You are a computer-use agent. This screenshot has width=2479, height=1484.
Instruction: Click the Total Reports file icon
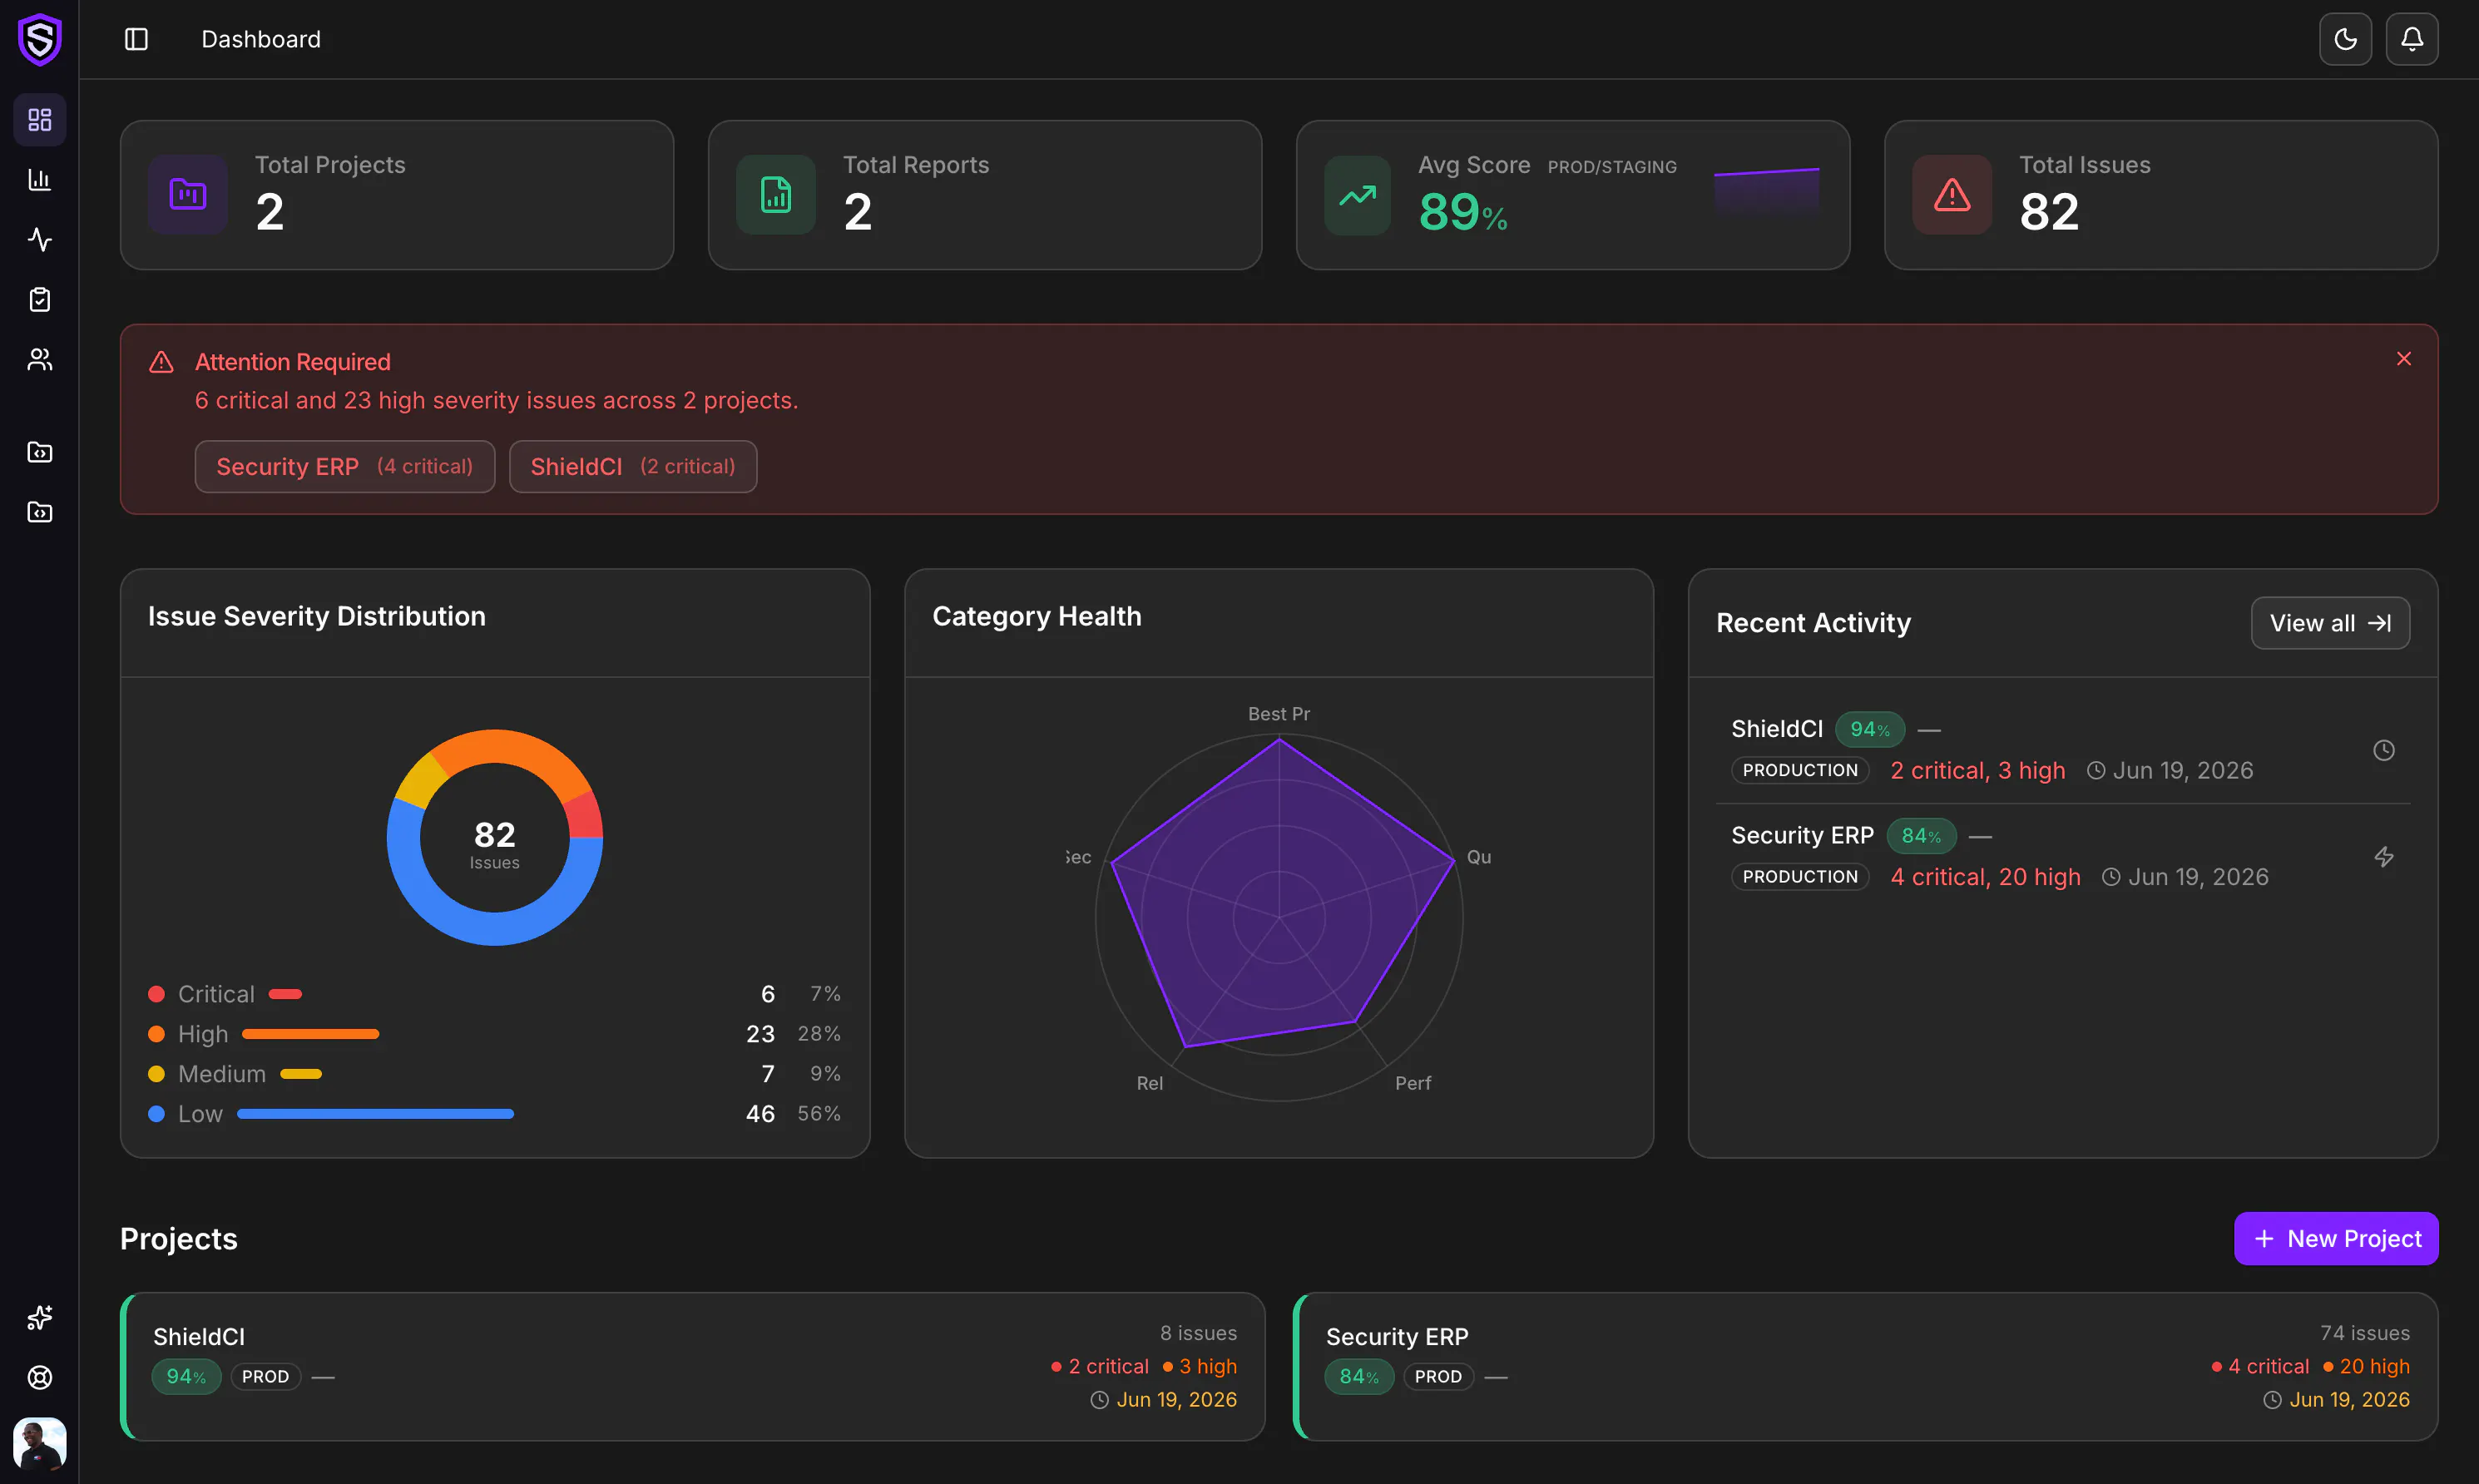776,195
